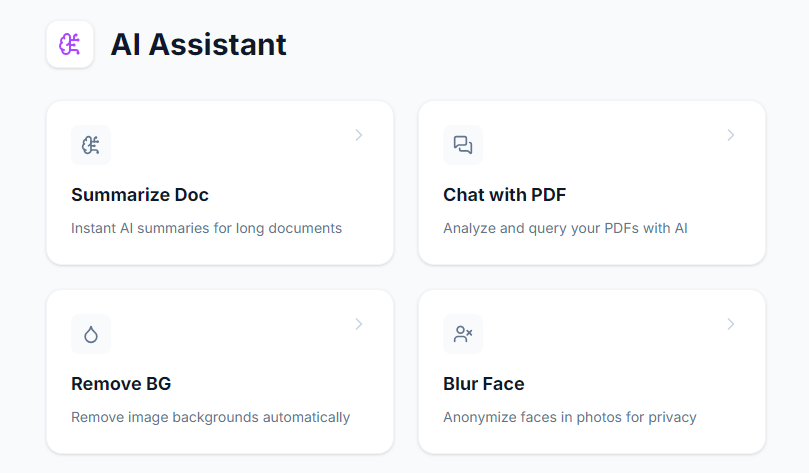This screenshot has height=473, width=809.
Task: Expand the Chat with PDF chevron arrow
Action: tap(731, 135)
